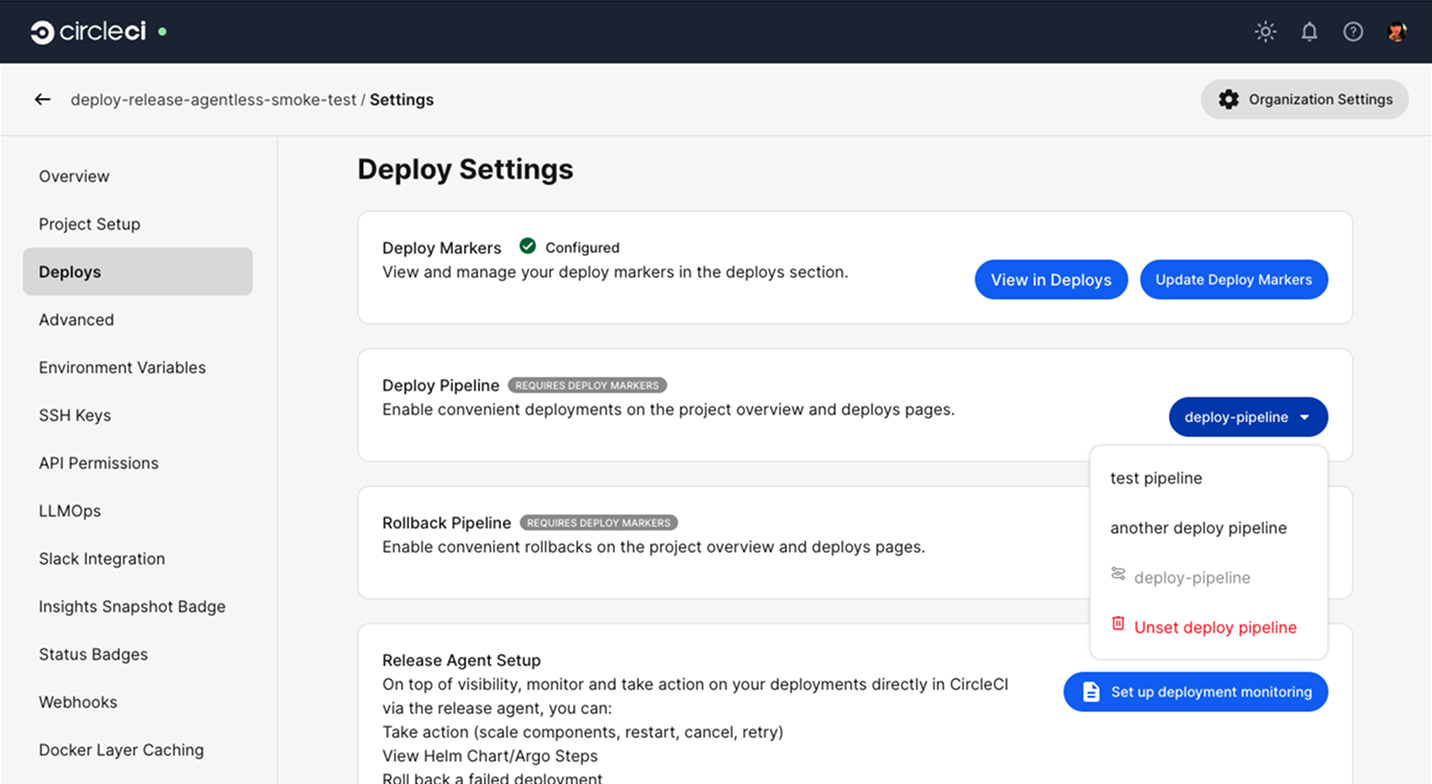Viewport: 1432px width, 784px height.
Task: Click the green Configured checkmark badge
Action: 527,246
